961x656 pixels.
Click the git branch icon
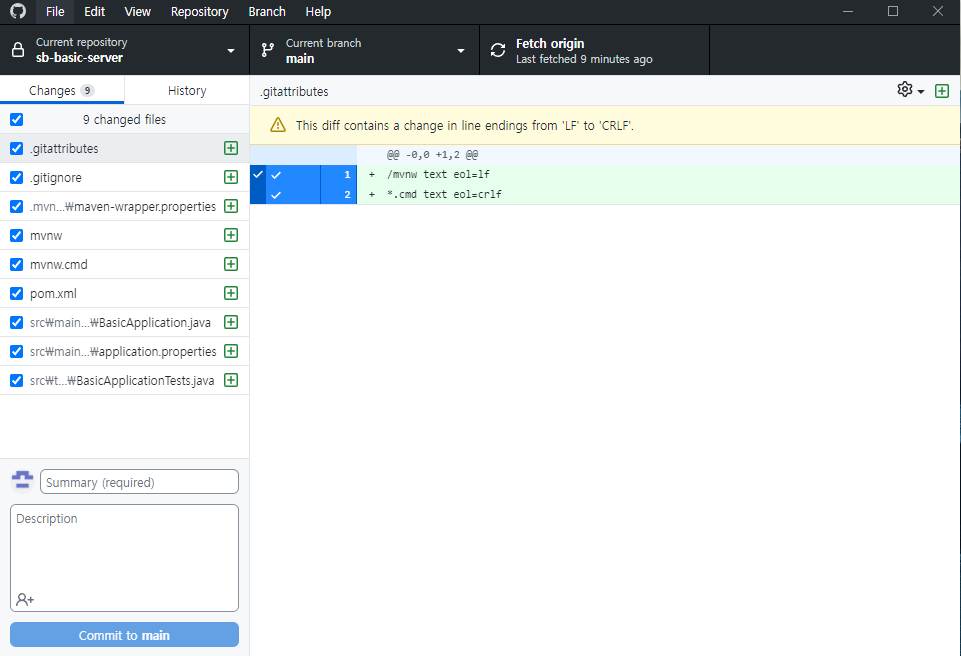click(268, 50)
